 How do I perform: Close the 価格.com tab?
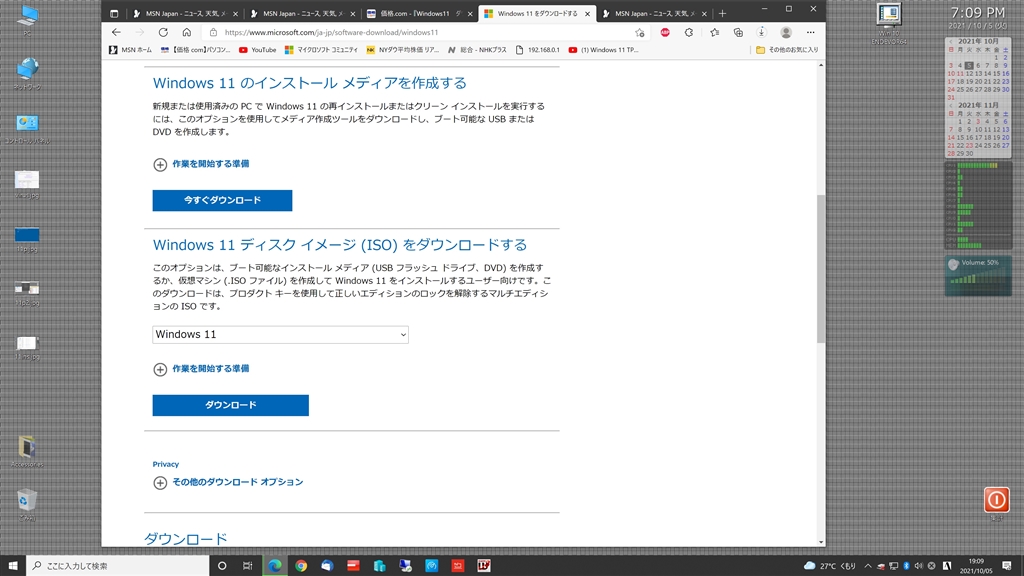[470, 14]
